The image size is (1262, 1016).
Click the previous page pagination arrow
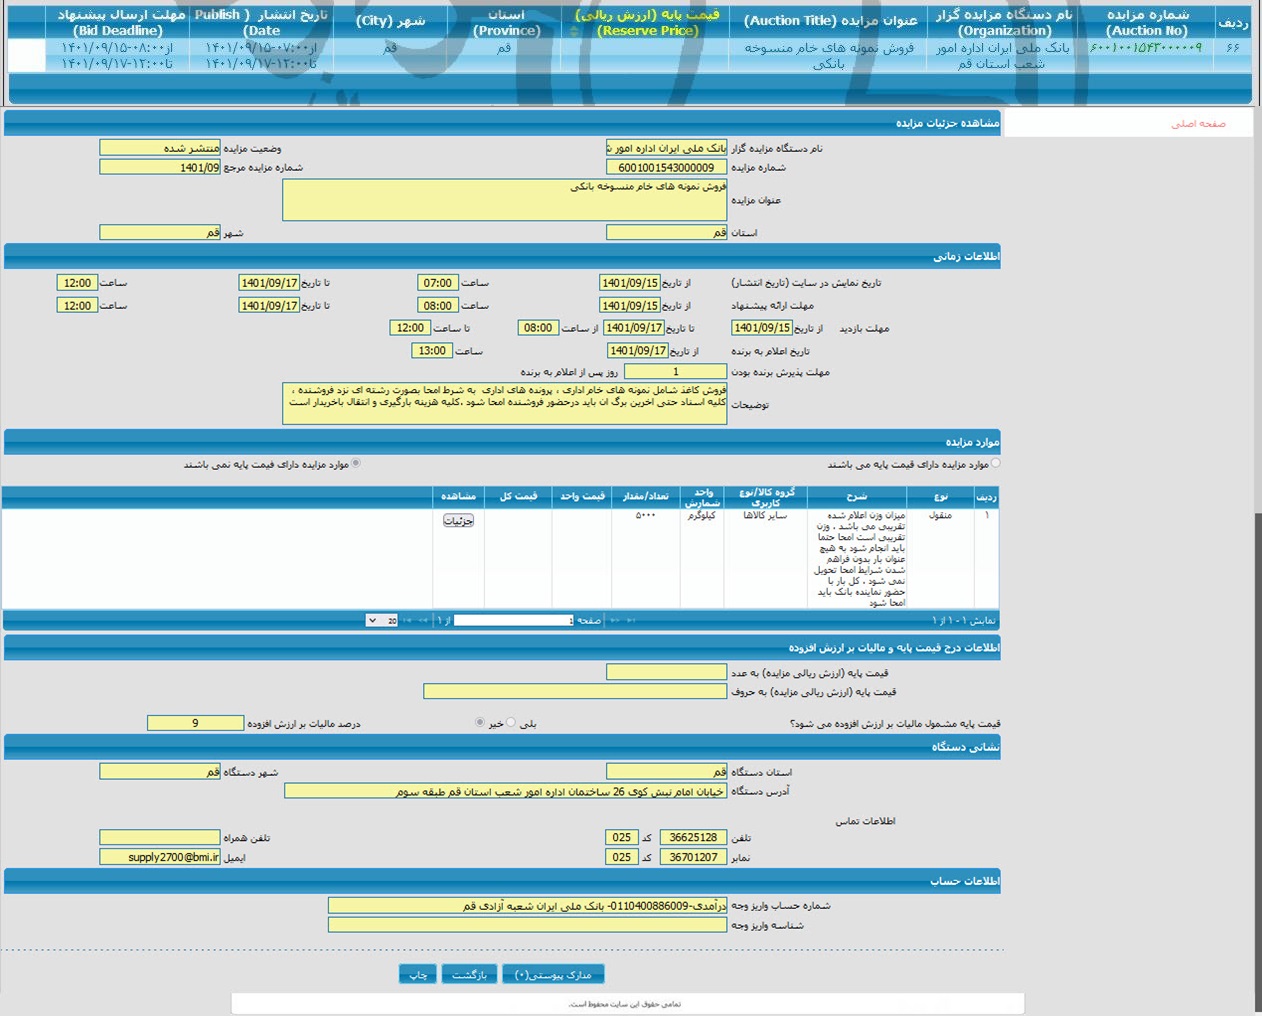614,621
